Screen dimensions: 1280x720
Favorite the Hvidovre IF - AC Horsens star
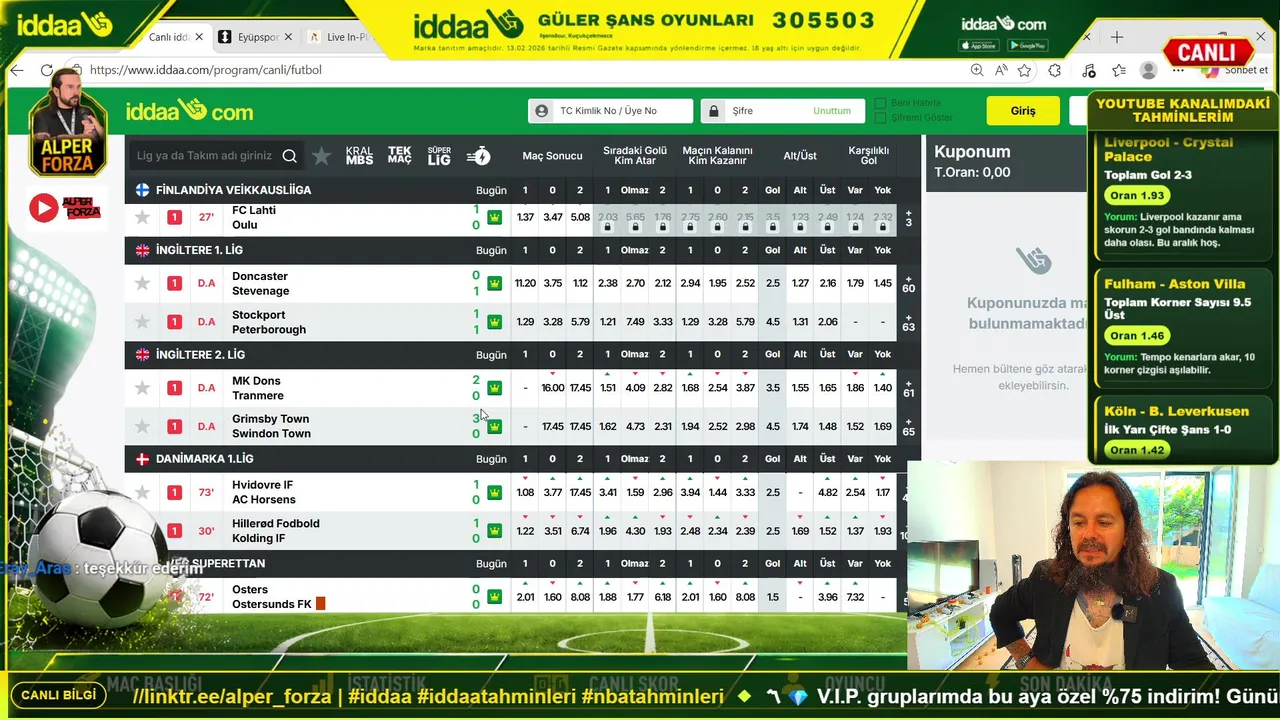click(x=142, y=492)
